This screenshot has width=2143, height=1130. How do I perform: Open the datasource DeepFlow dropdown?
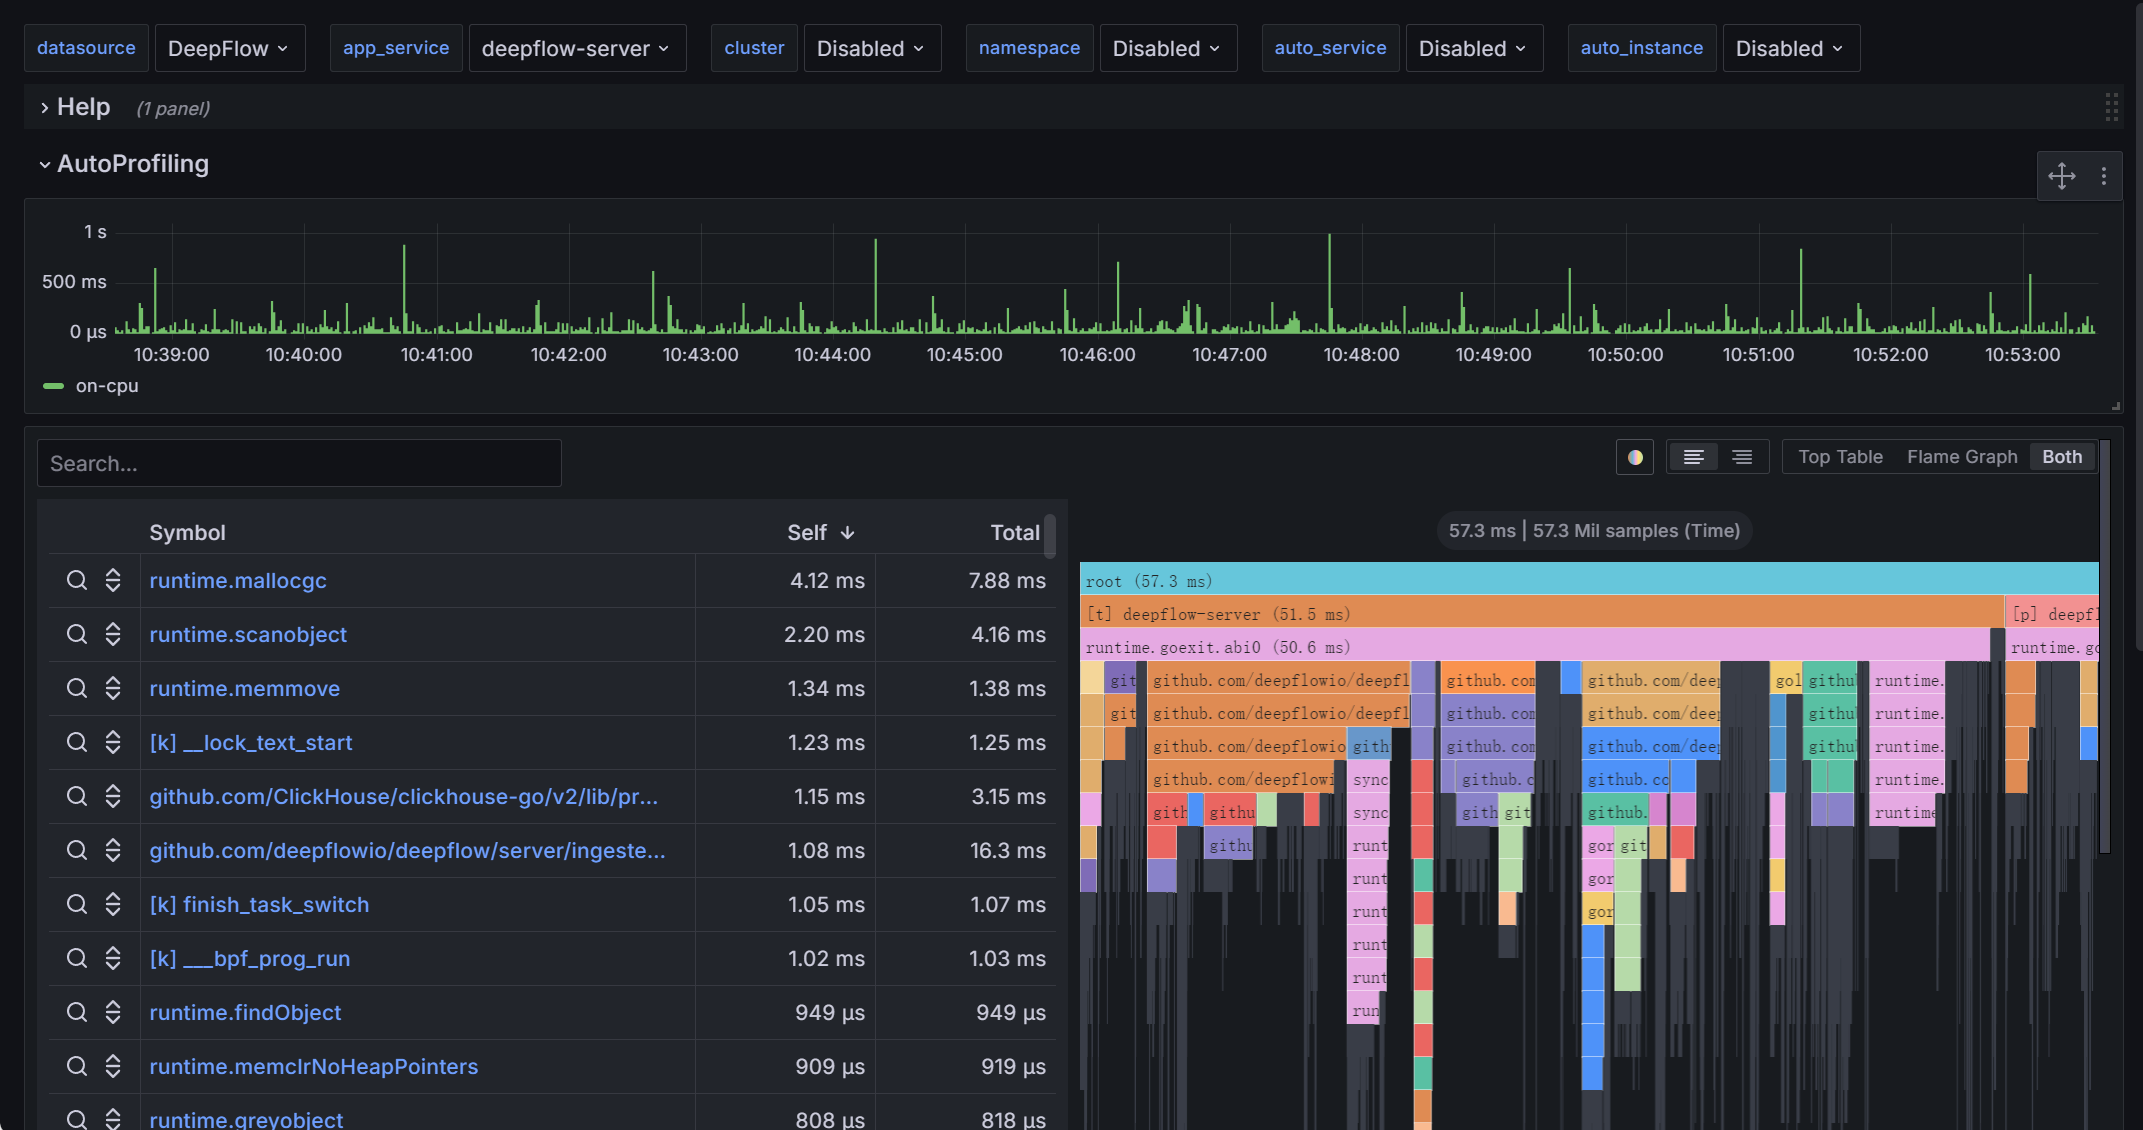[x=228, y=48]
